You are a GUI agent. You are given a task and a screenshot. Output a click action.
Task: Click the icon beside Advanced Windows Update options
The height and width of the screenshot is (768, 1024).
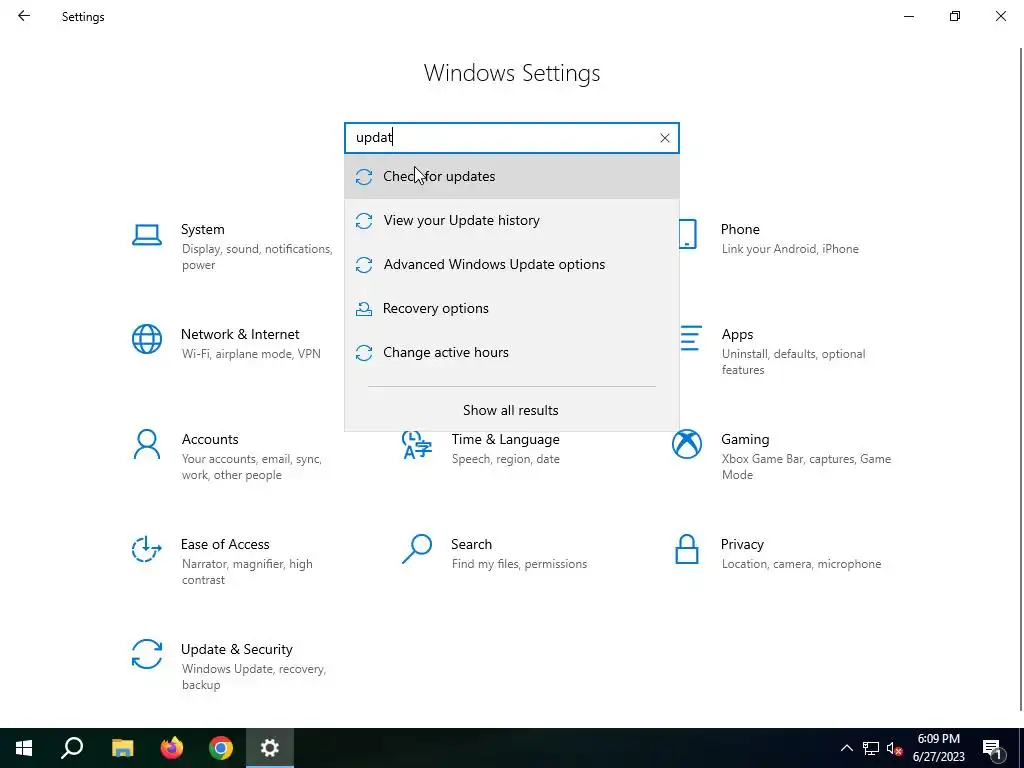[x=364, y=264]
